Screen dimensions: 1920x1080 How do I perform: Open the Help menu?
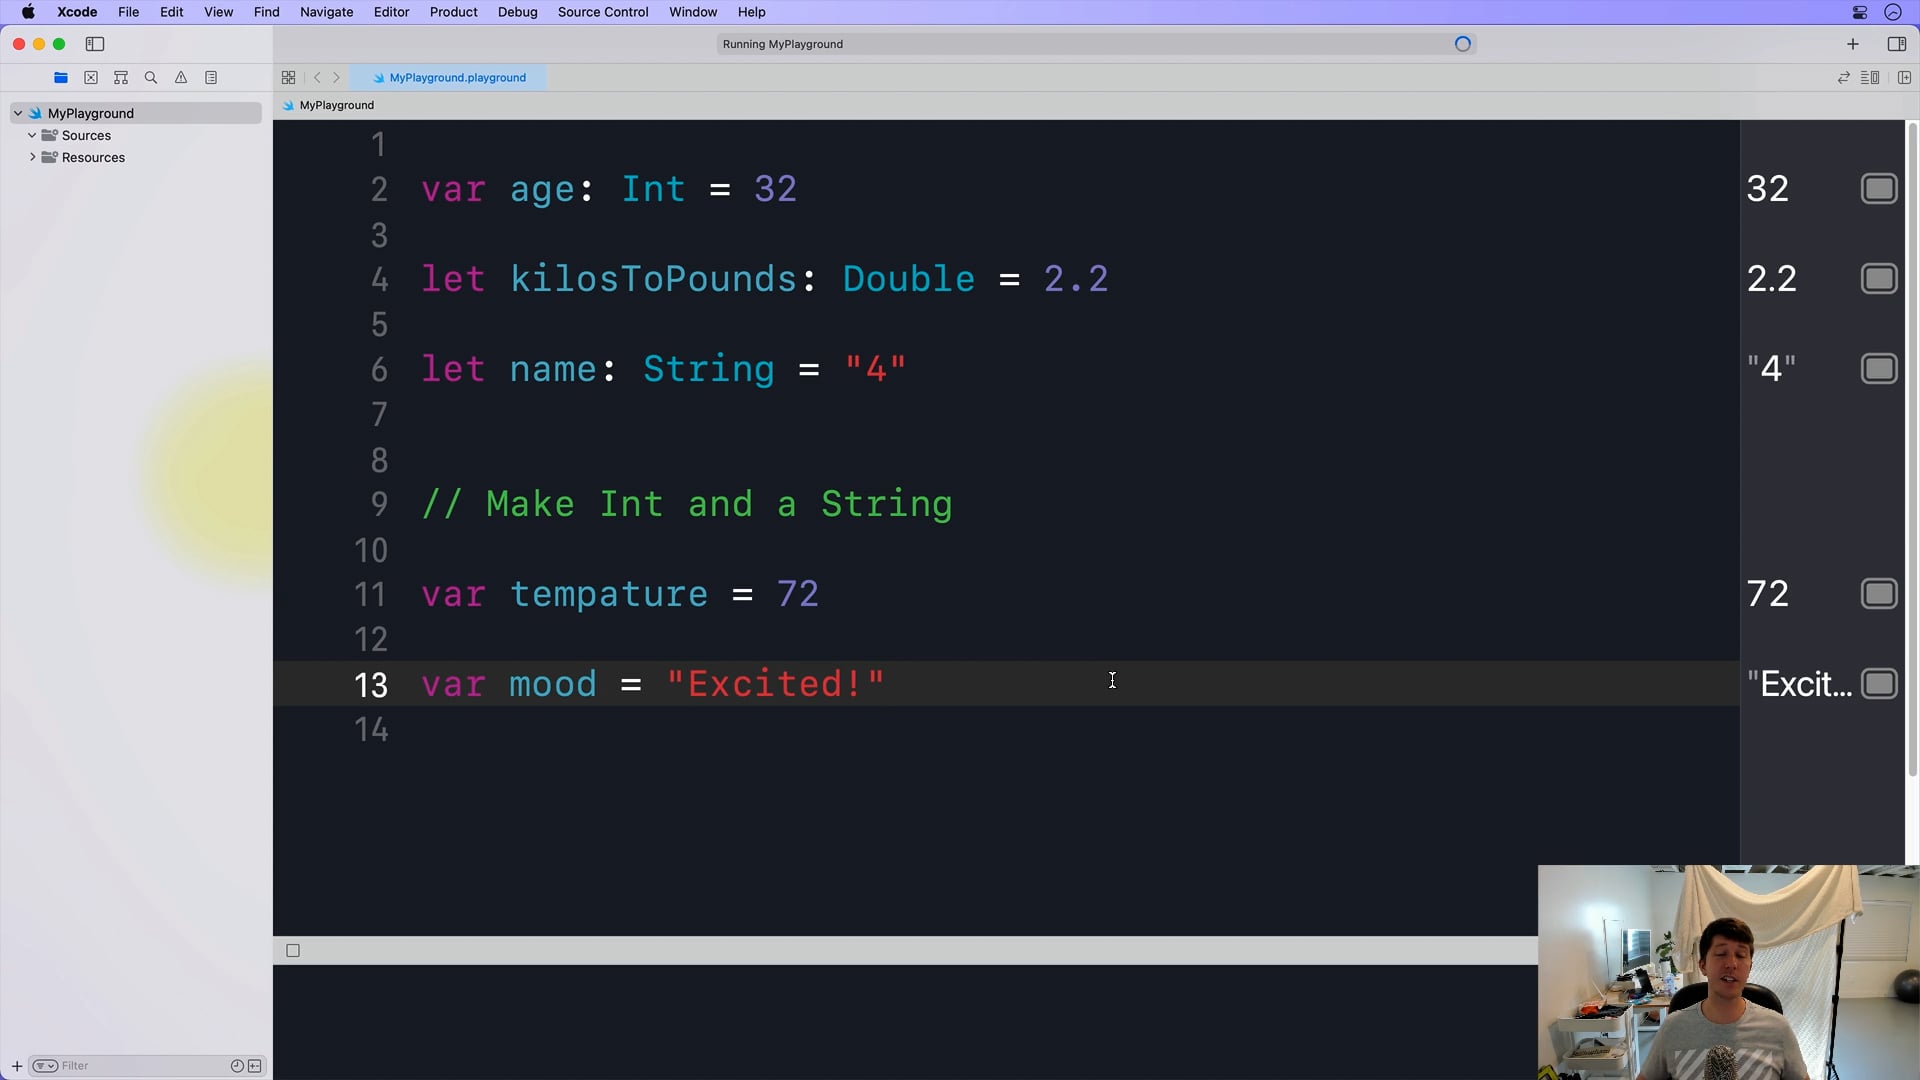point(752,12)
